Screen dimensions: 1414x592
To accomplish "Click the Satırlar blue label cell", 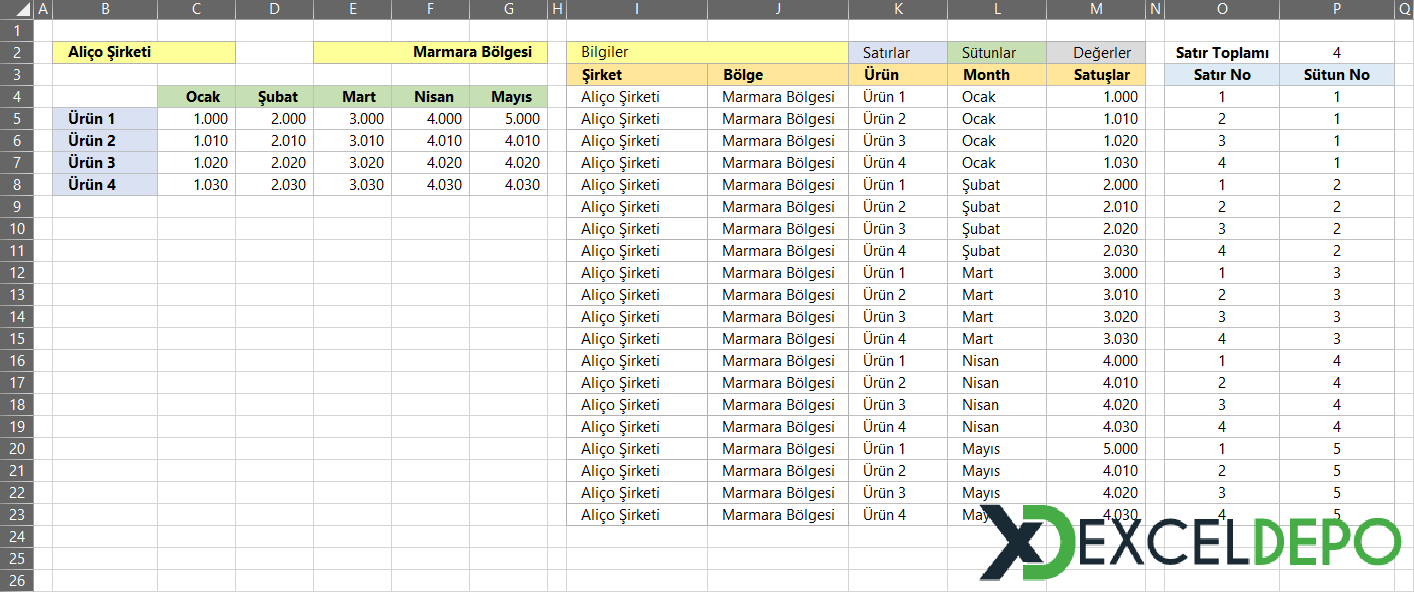I will 897,52.
